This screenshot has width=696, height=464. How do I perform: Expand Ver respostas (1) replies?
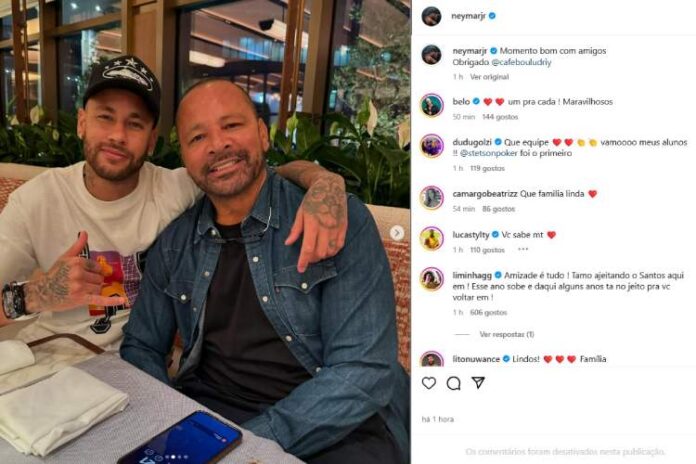(506, 334)
